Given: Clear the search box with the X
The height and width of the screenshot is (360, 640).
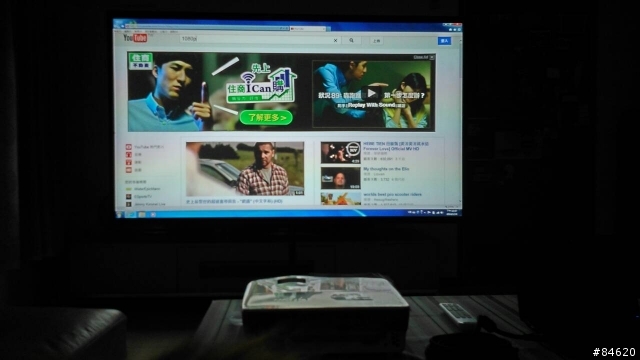Looking at the screenshot, I should tap(336, 40).
